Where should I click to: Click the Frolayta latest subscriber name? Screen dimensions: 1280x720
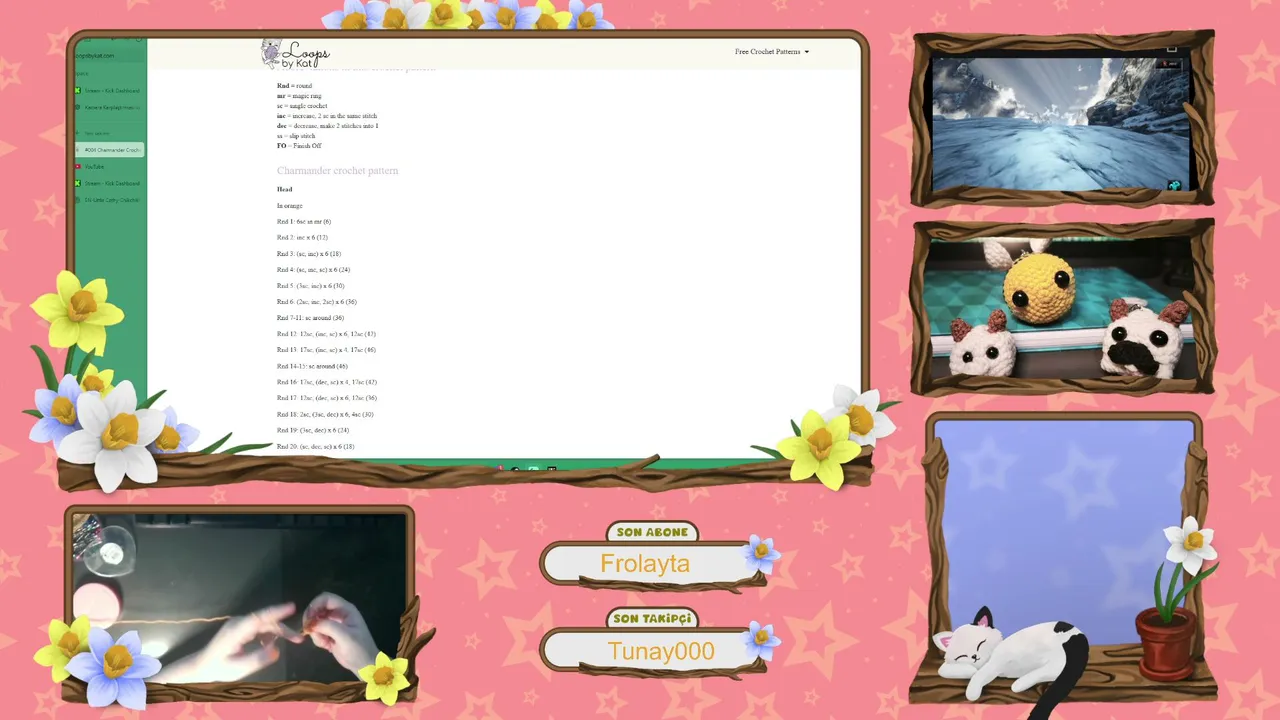click(645, 564)
